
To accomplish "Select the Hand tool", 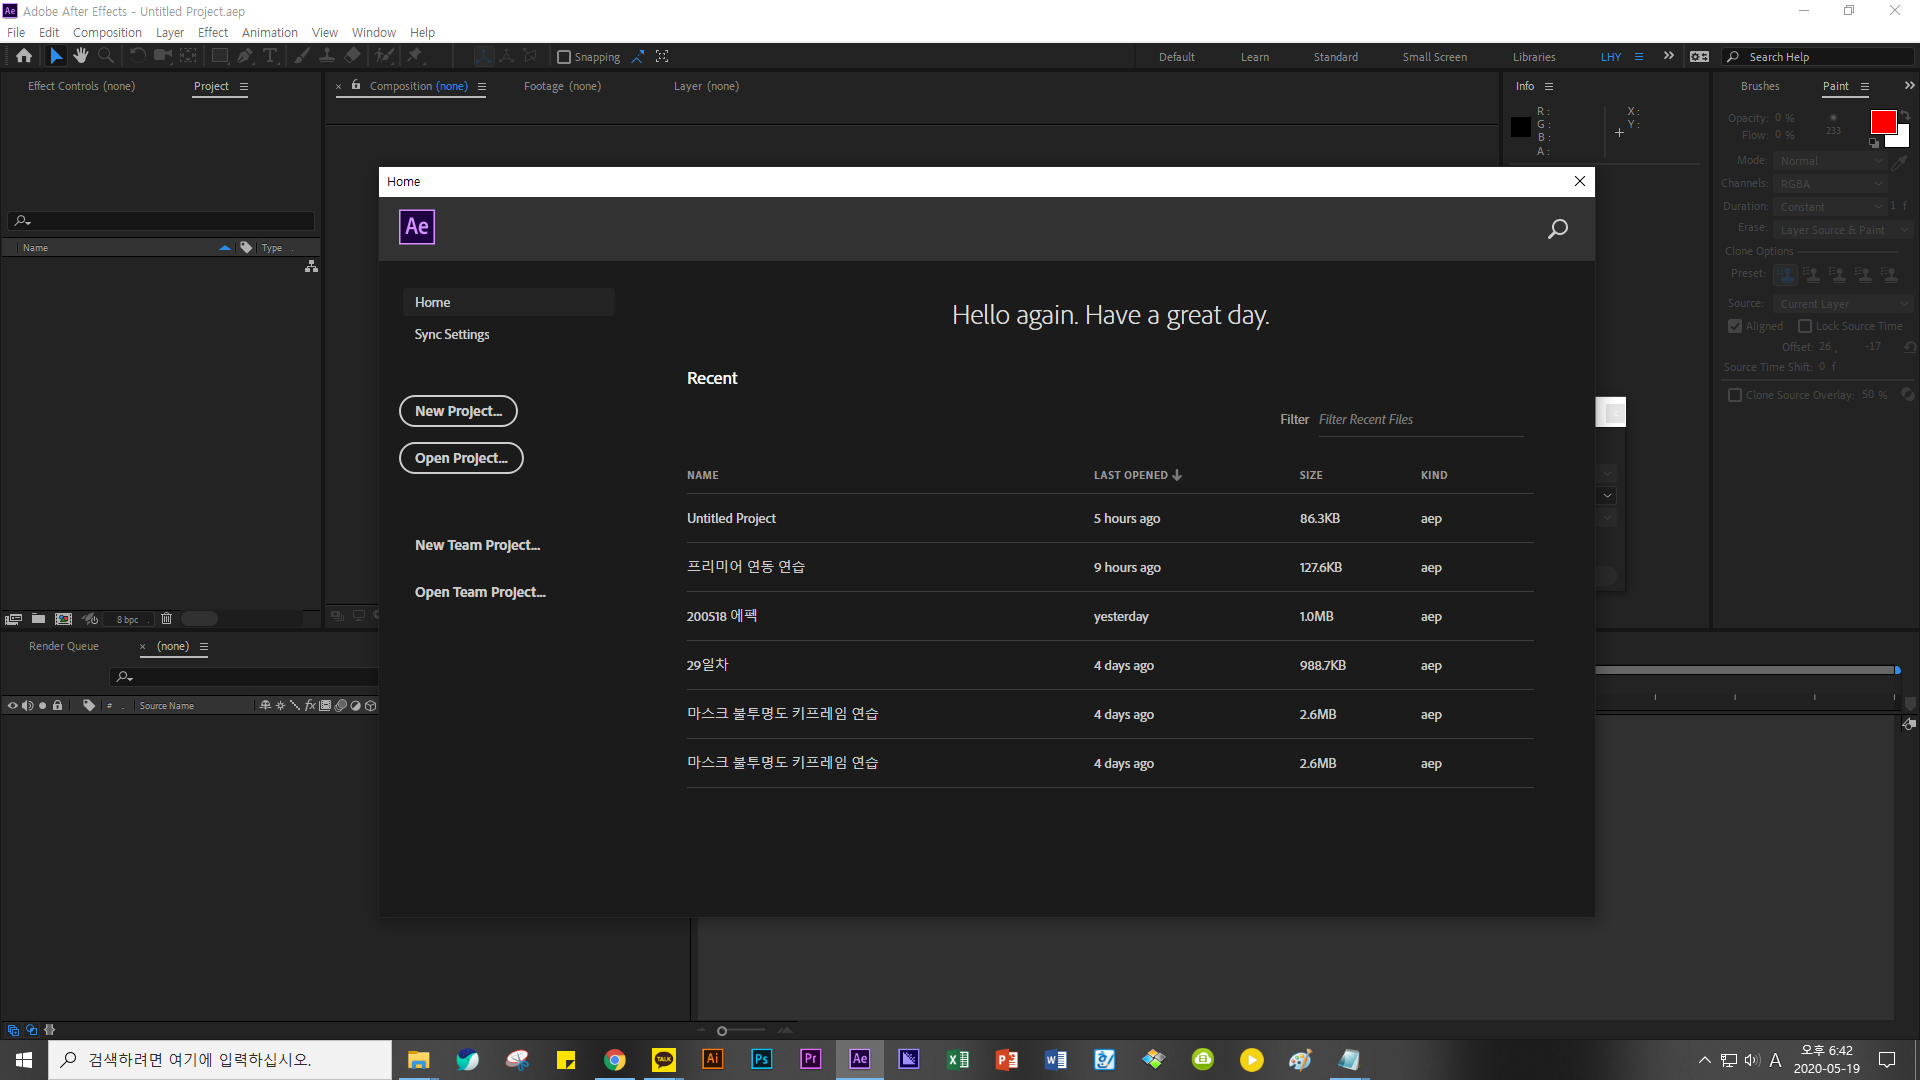I will coord(81,56).
